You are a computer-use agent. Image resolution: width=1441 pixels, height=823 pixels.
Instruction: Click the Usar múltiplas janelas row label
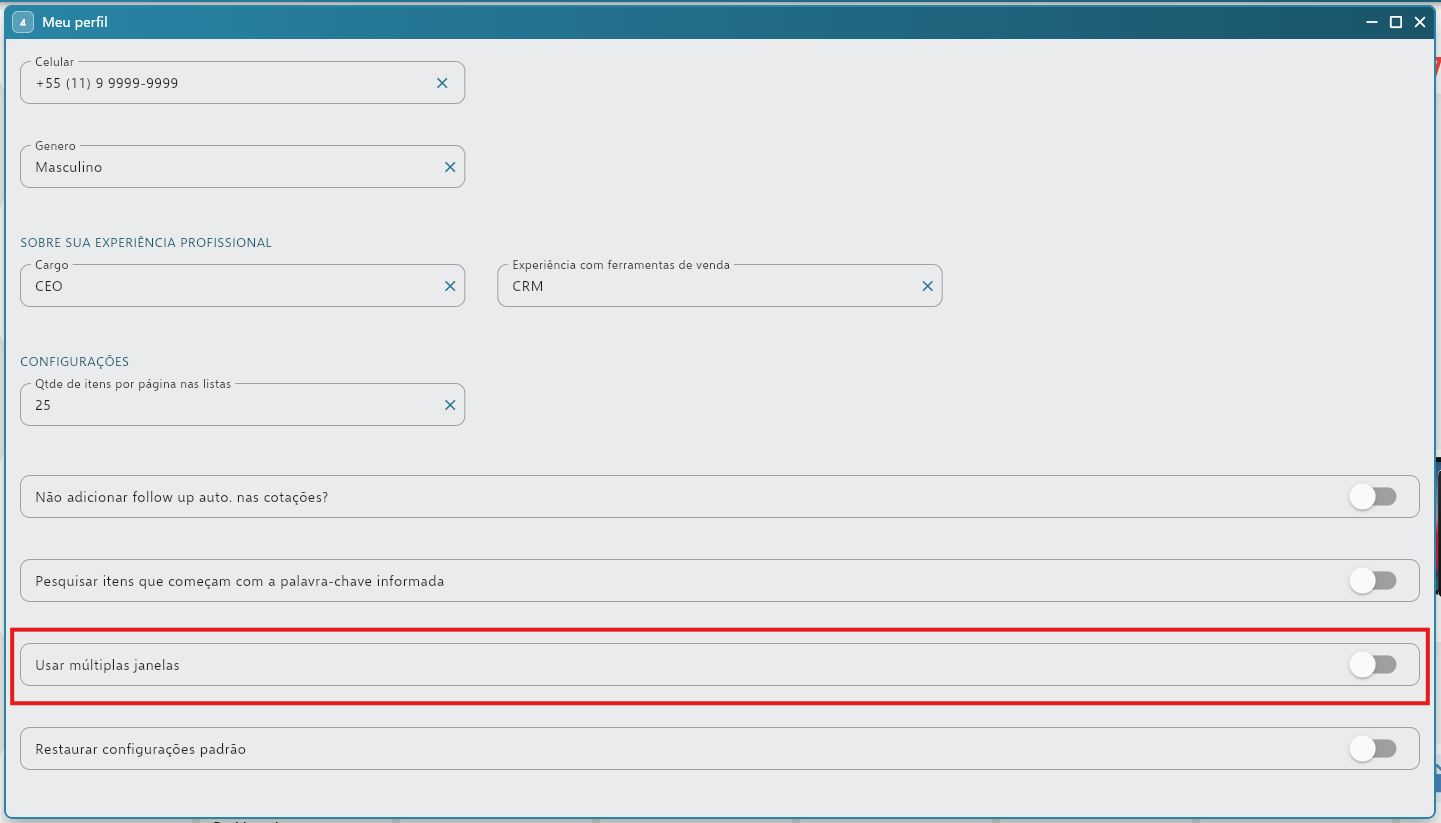(x=107, y=665)
